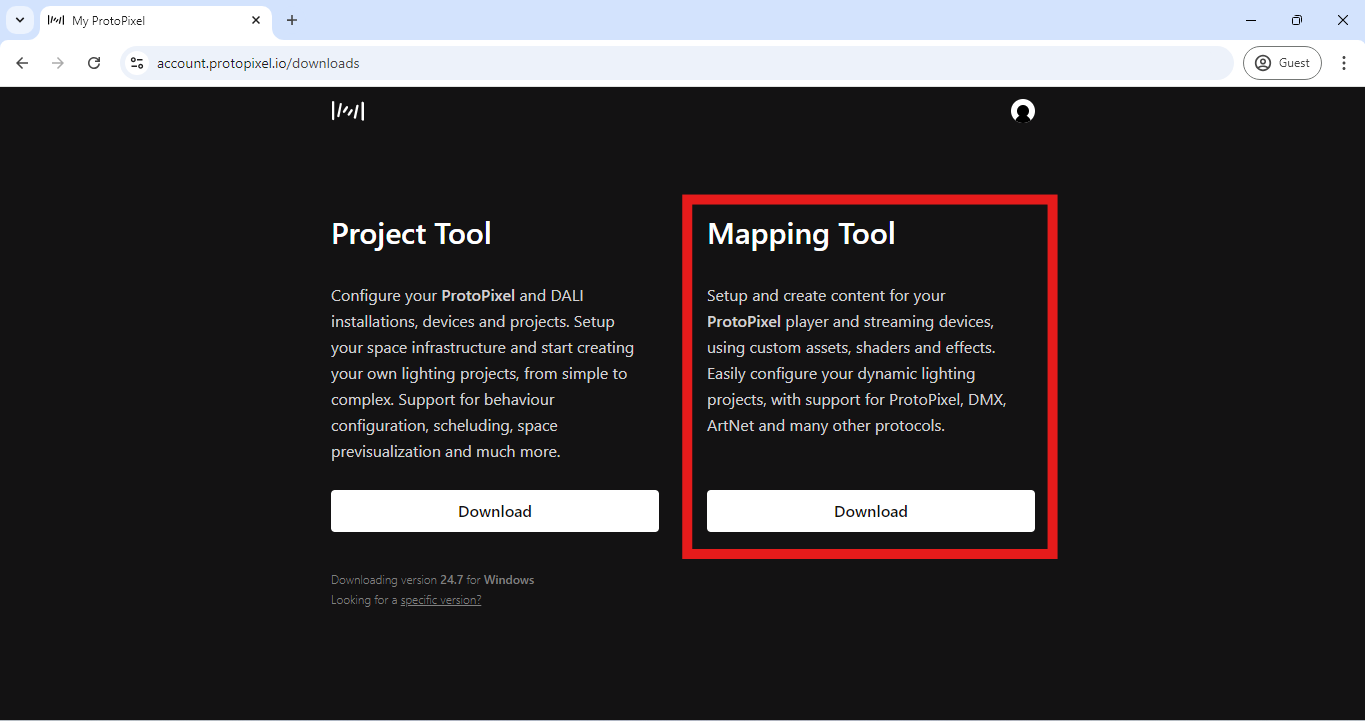Click the Project Tool heading

tap(410, 233)
